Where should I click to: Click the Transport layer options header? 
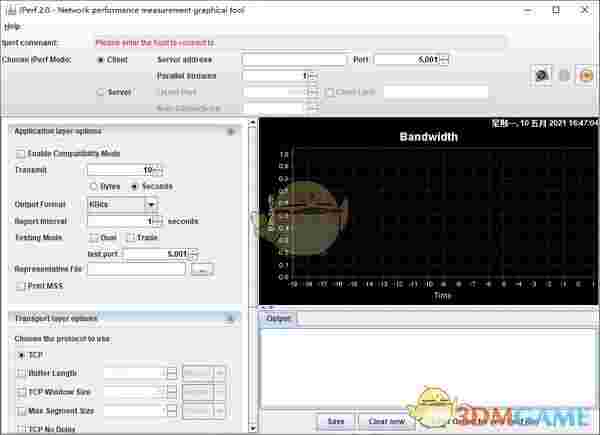pyautogui.click(x=125, y=318)
